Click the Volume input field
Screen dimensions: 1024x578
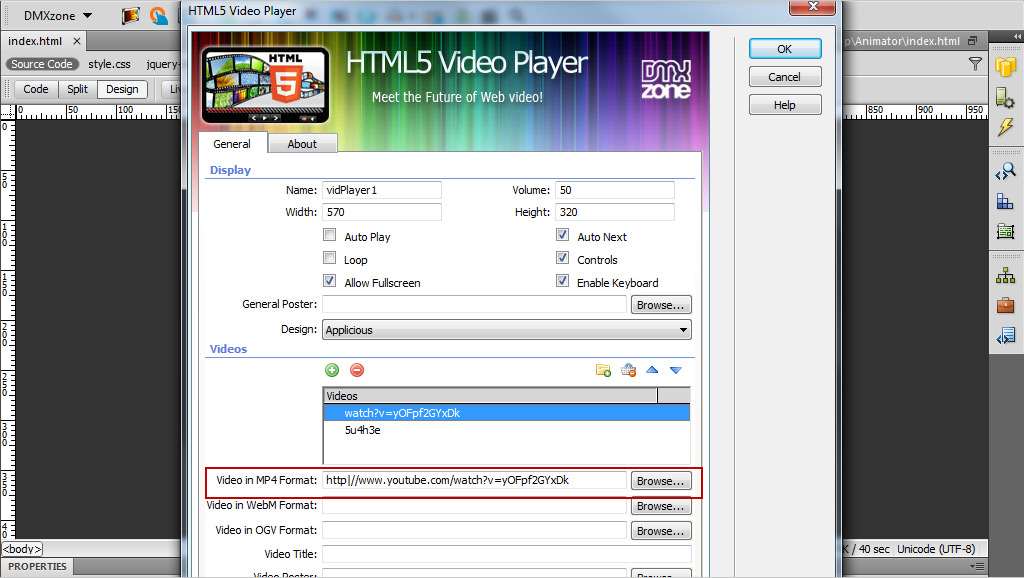(x=615, y=190)
